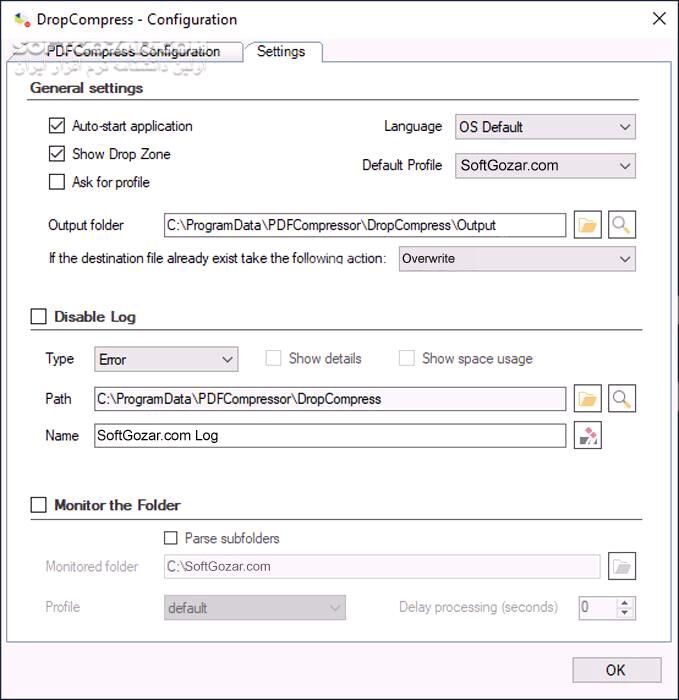The image size is (679, 700).
Task: Open the Language dropdown
Action: tap(545, 127)
